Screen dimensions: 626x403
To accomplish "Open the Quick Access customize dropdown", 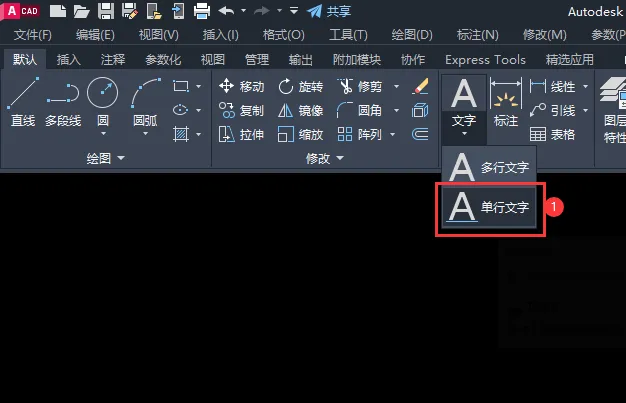I will tap(294, 11).
